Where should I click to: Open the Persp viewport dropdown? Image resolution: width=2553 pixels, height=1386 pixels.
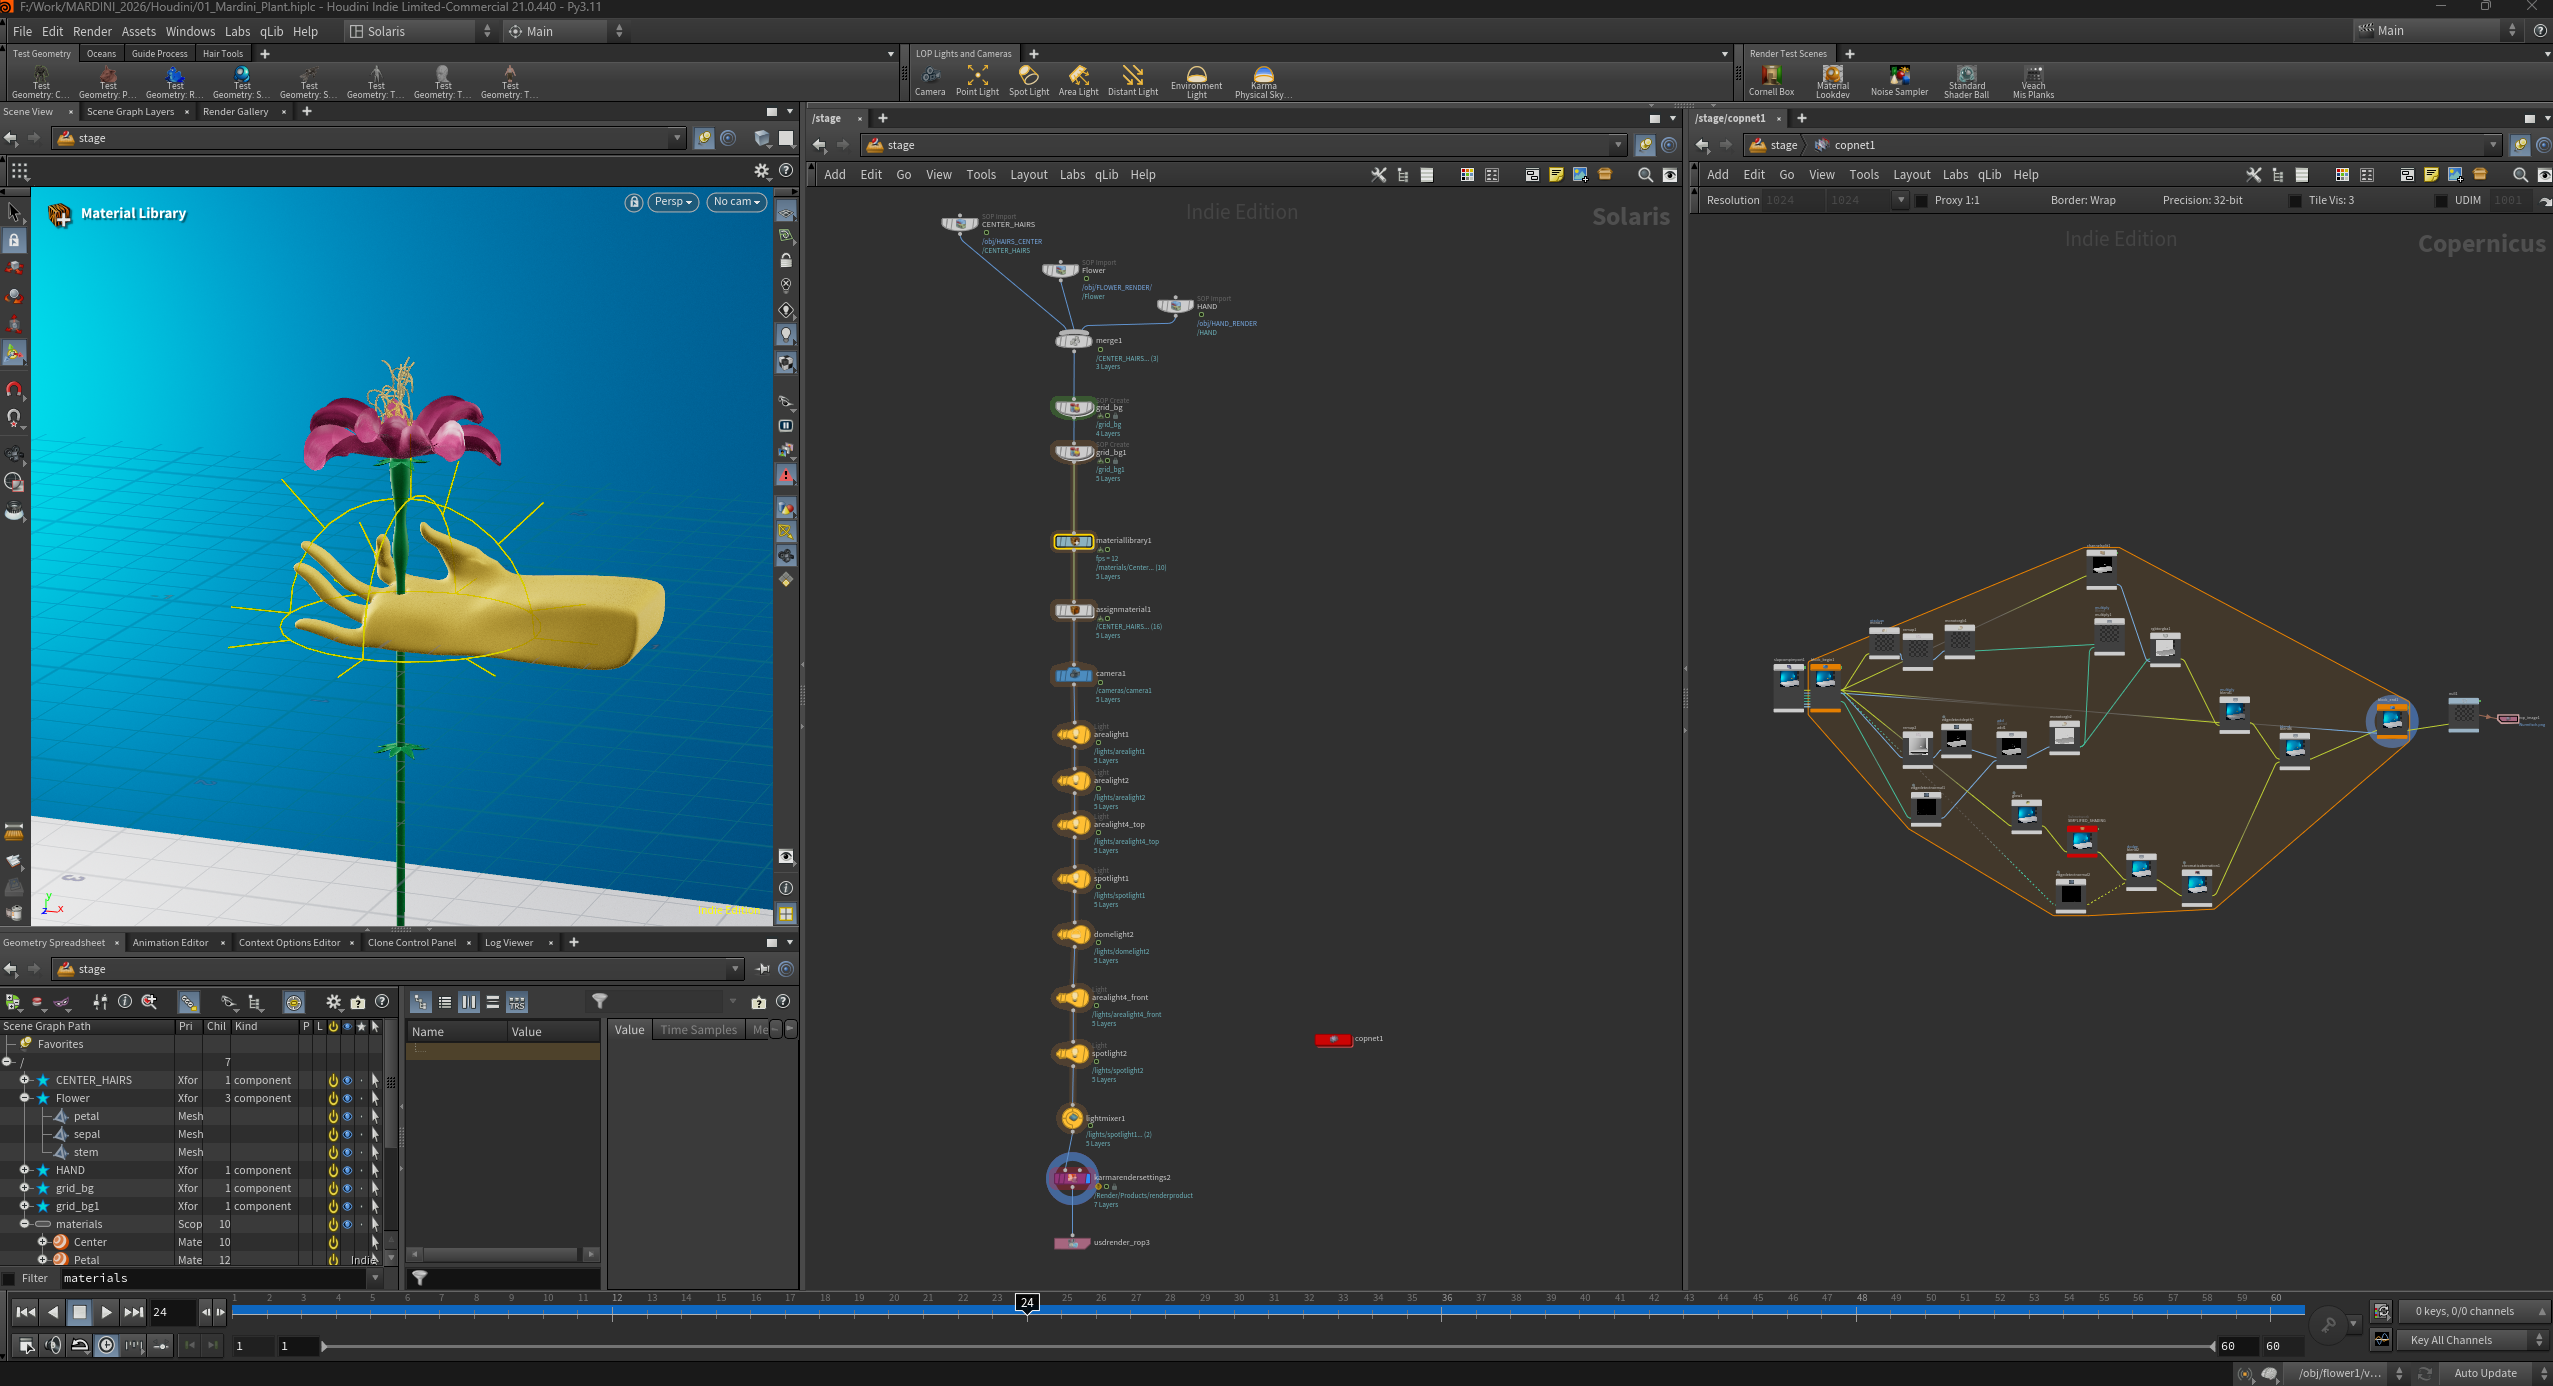[x=673, y=202]
